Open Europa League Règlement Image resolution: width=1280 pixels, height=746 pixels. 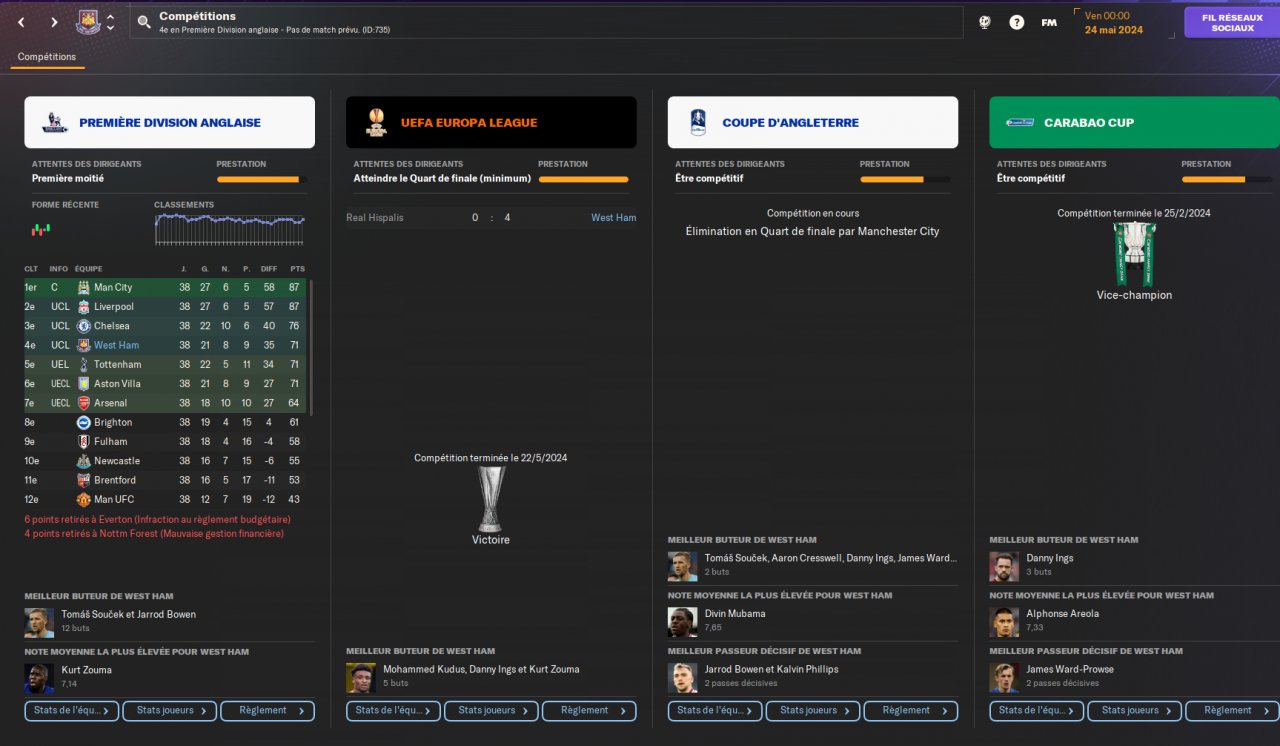pos(589,711)
